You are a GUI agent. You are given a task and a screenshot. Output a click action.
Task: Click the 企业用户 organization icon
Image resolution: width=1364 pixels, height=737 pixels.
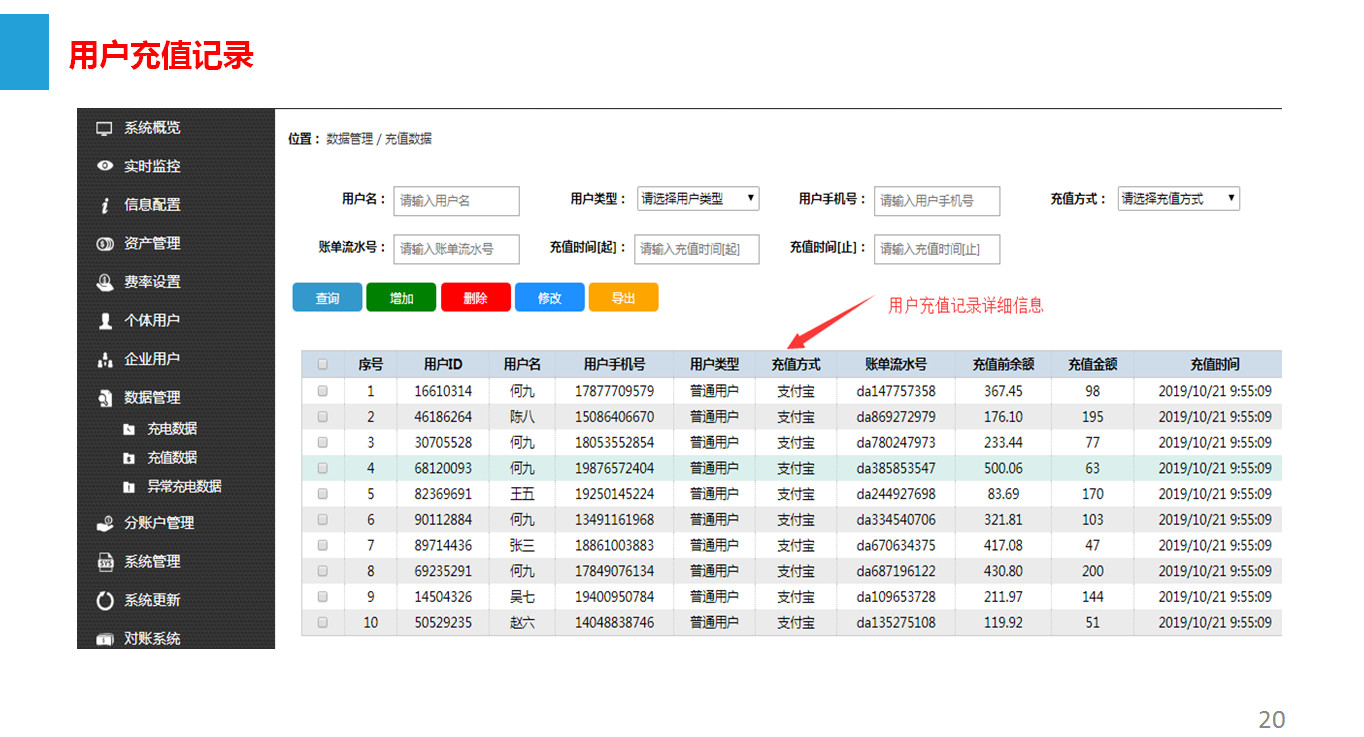pos(104,360)
